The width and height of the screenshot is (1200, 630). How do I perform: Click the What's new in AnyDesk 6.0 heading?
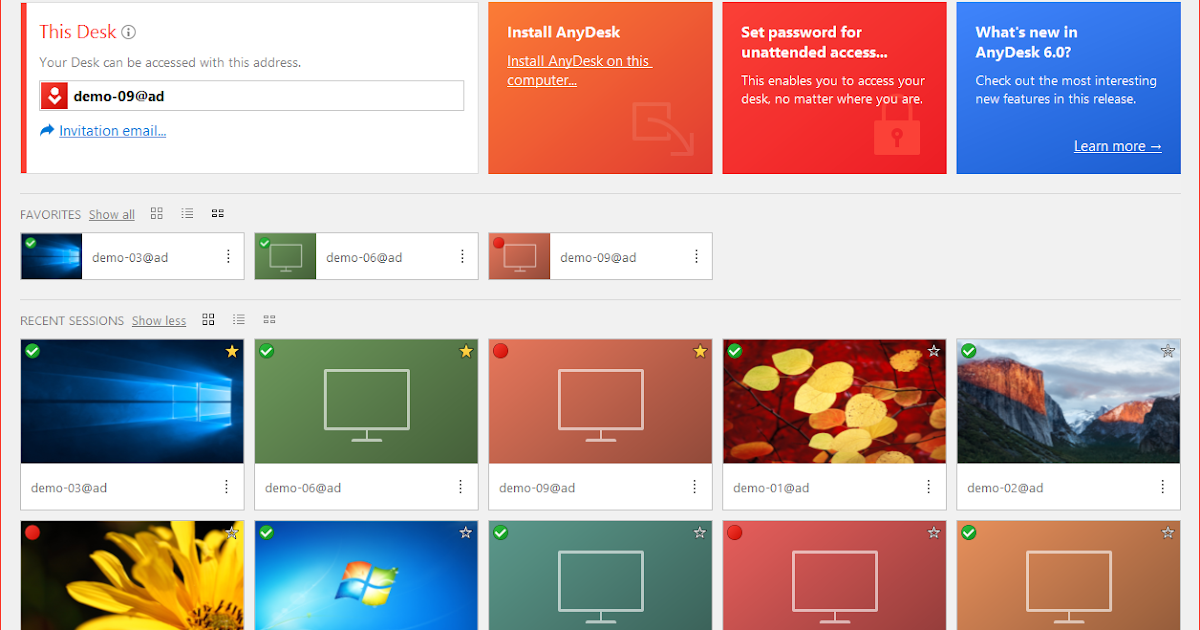(x=1027, y=42)
